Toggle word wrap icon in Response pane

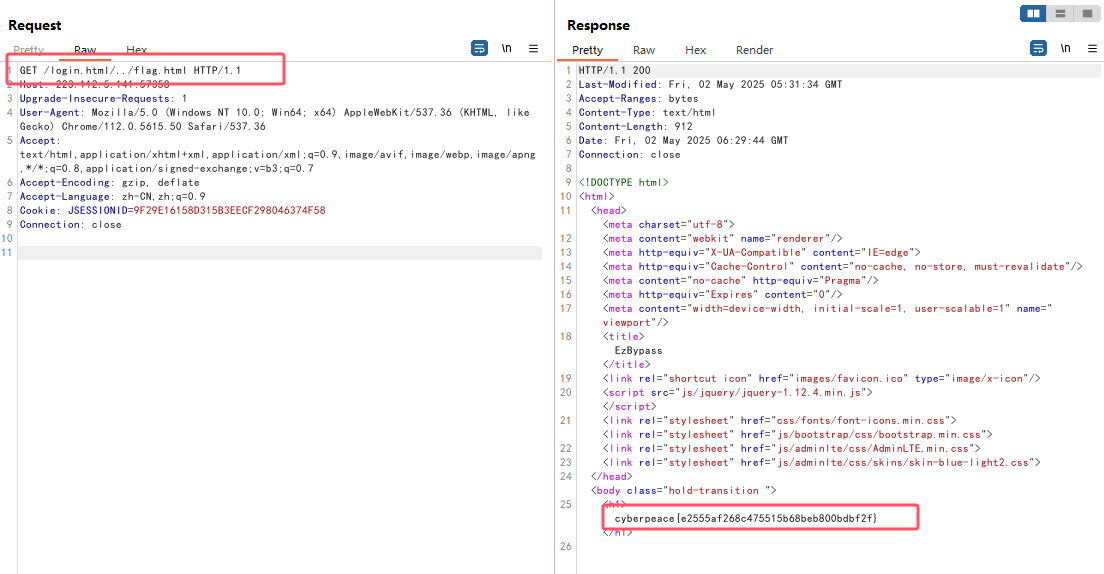1038,49
